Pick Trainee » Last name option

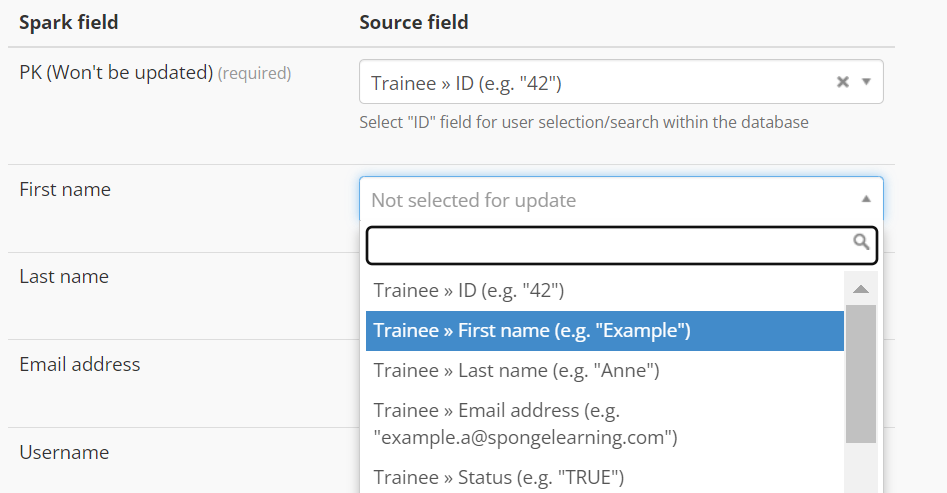[605, 370]
